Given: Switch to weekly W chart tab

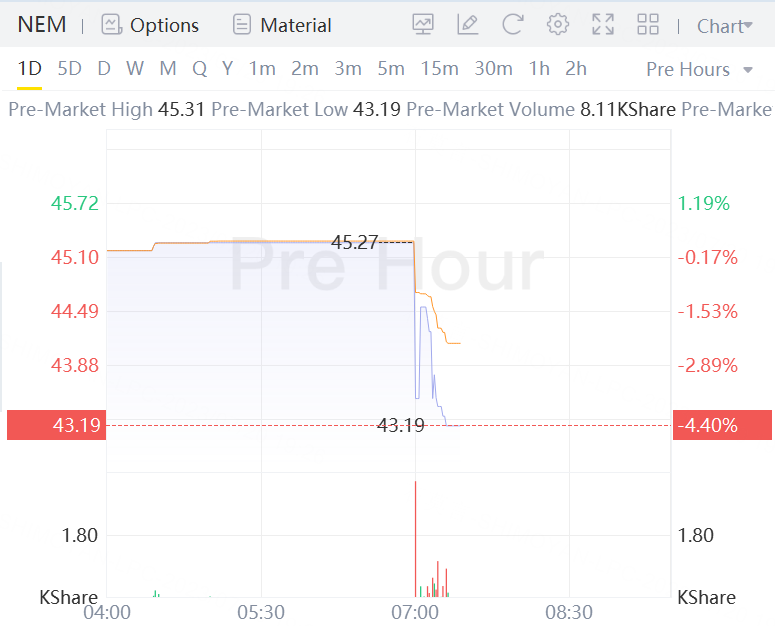Looking at the screenshot, I should point(135,69).
